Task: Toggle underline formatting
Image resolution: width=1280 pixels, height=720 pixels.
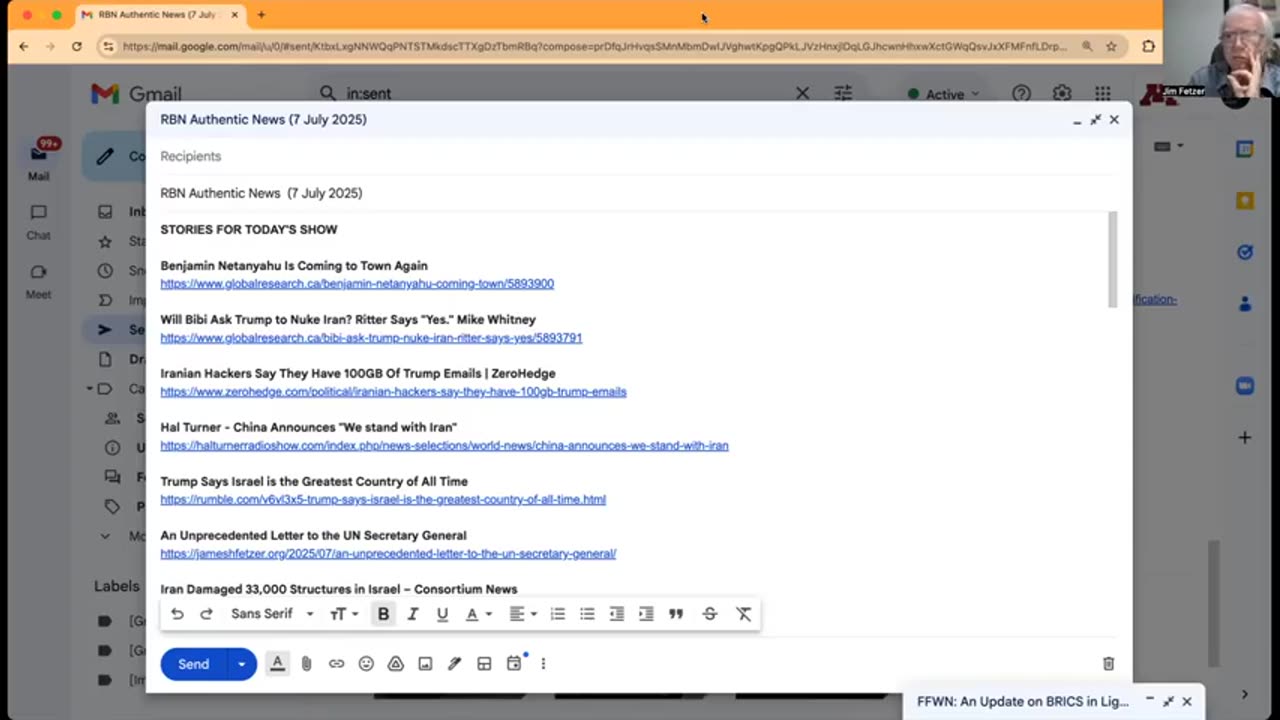Action: click(442, 614)
